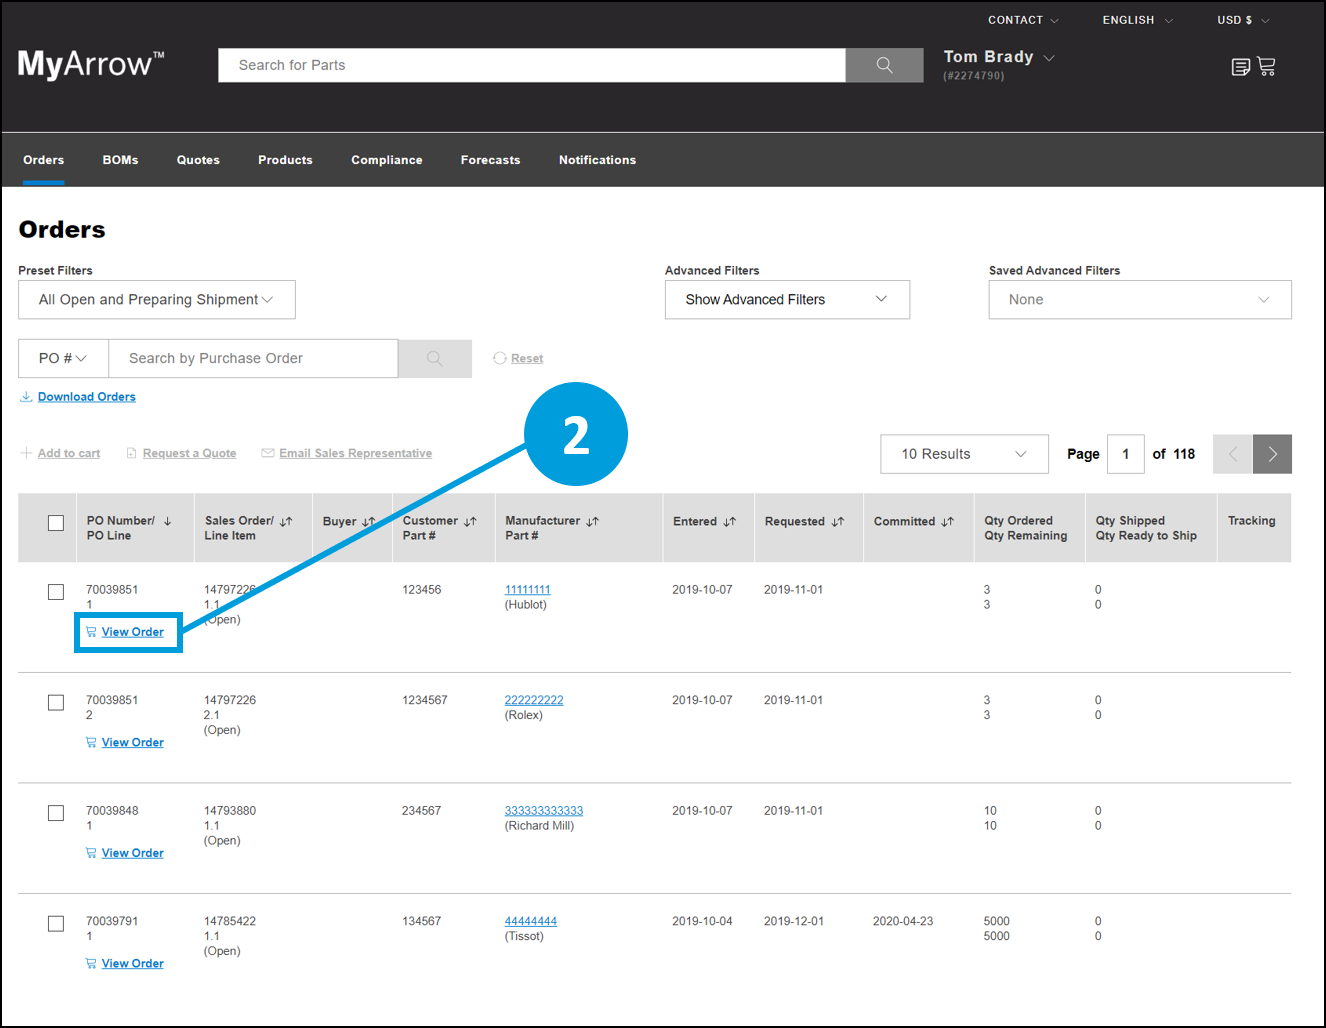Viewport: 1326px width, 1028px height.
Task: Click the search magnifier for Search for Parts
Action: 883,65
